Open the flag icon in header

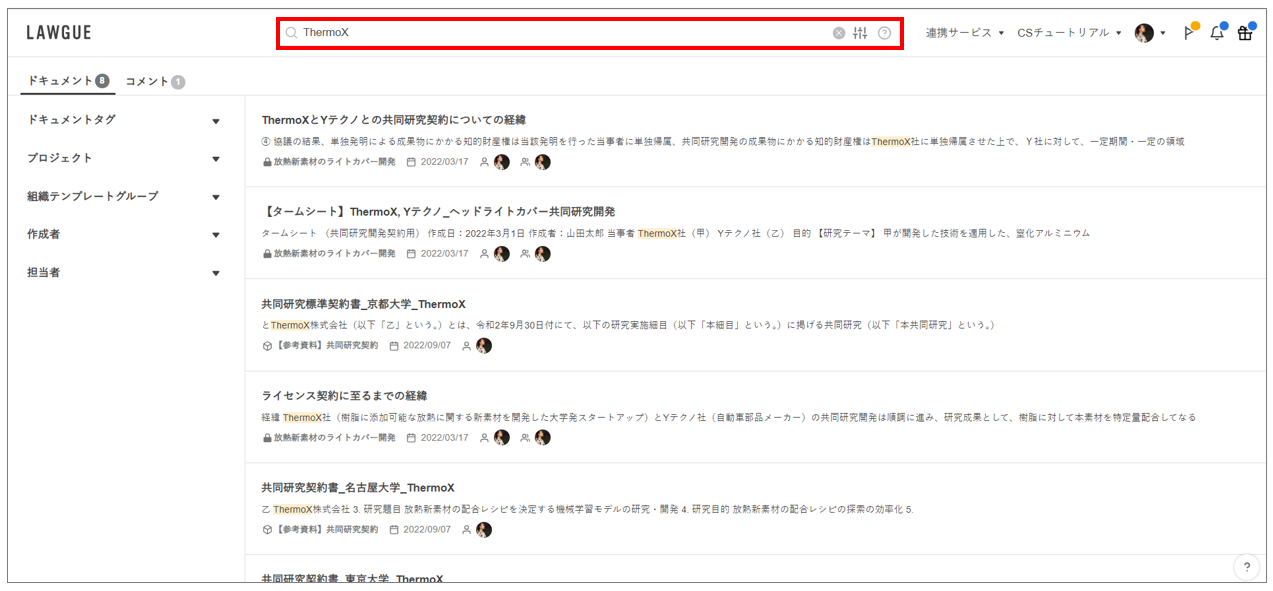pos(1189,33)
